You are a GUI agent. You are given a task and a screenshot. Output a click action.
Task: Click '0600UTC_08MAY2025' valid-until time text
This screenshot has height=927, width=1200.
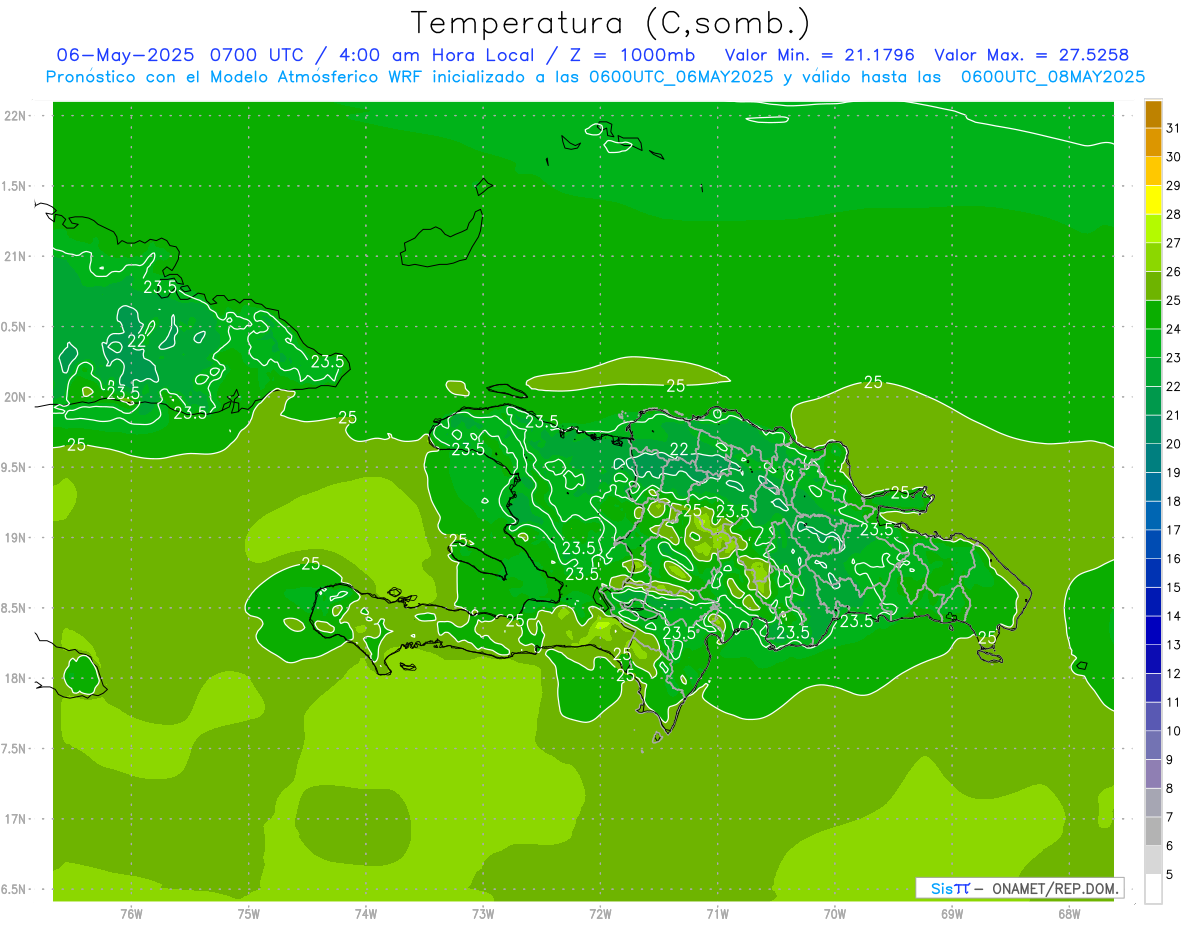coord(1053,77)
